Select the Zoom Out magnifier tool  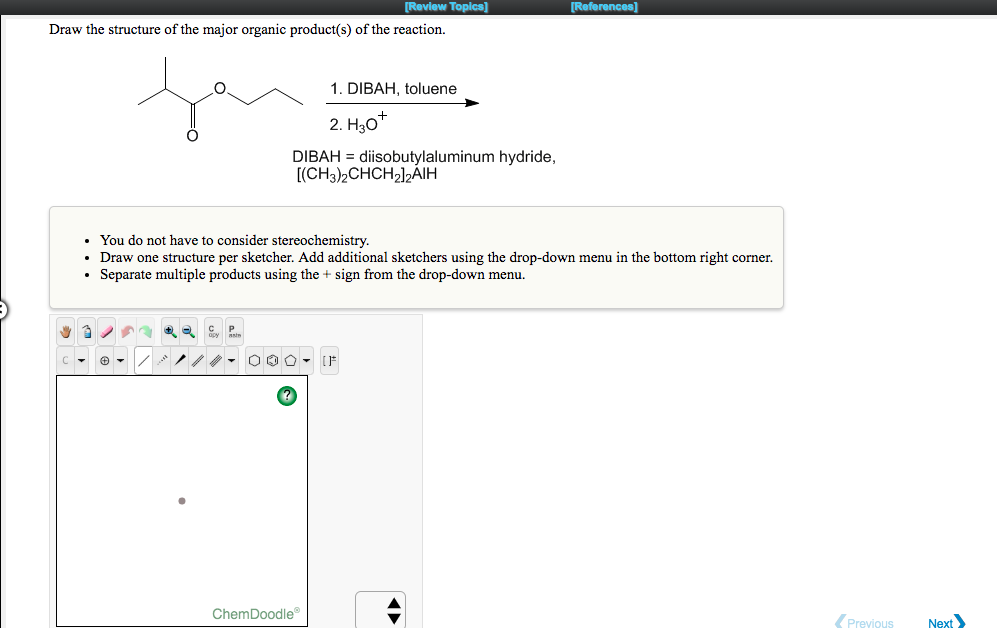pos(189,330)
